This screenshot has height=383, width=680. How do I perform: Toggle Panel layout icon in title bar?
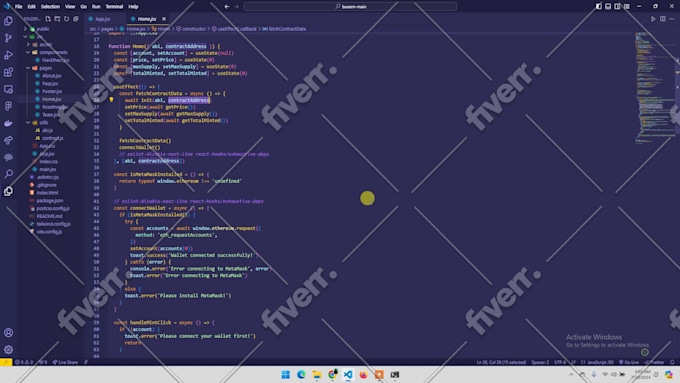(x=608, y=7)
